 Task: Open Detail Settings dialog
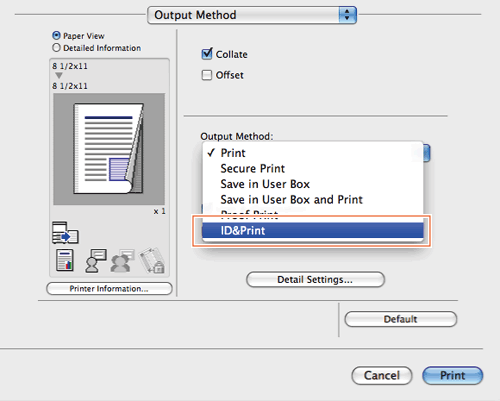[315, 279]
